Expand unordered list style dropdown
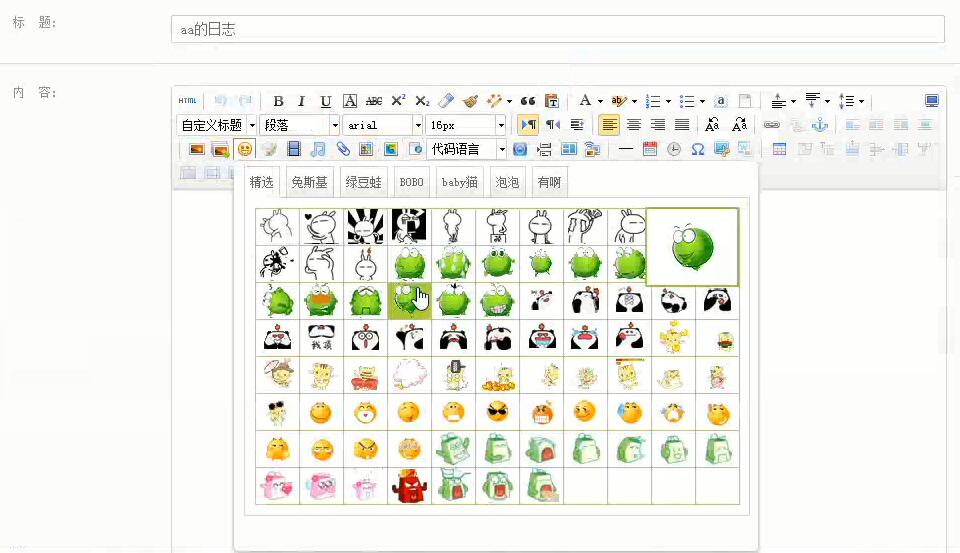 pos(702,102)
